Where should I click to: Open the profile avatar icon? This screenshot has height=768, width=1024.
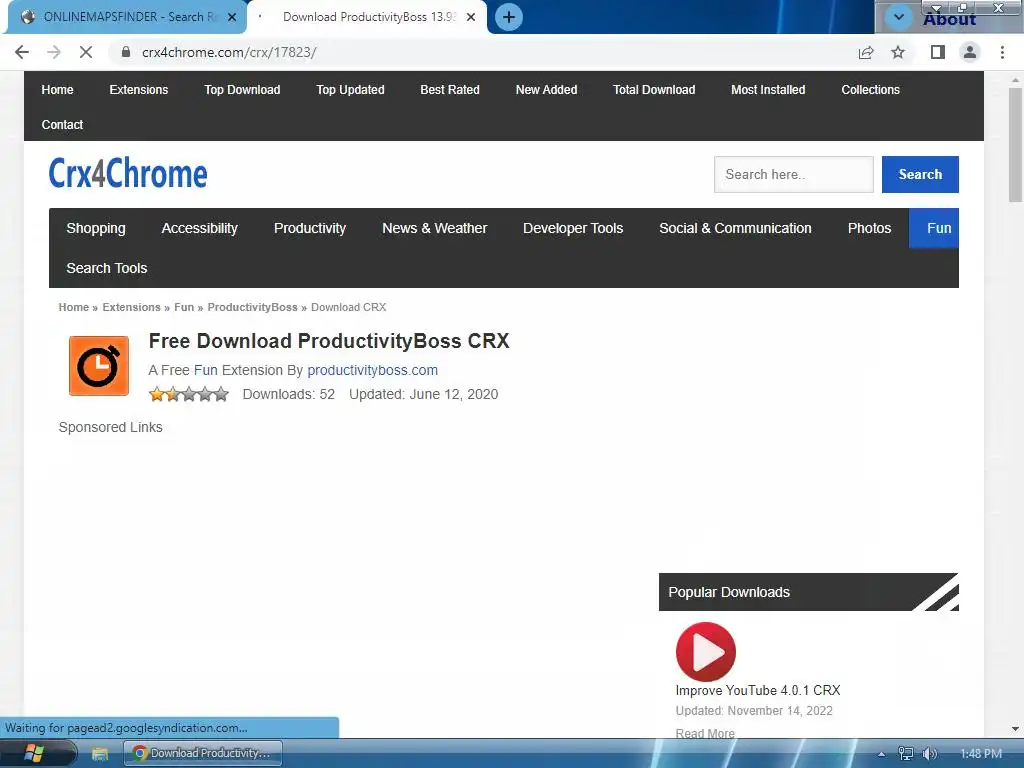[x=970, y=52]
